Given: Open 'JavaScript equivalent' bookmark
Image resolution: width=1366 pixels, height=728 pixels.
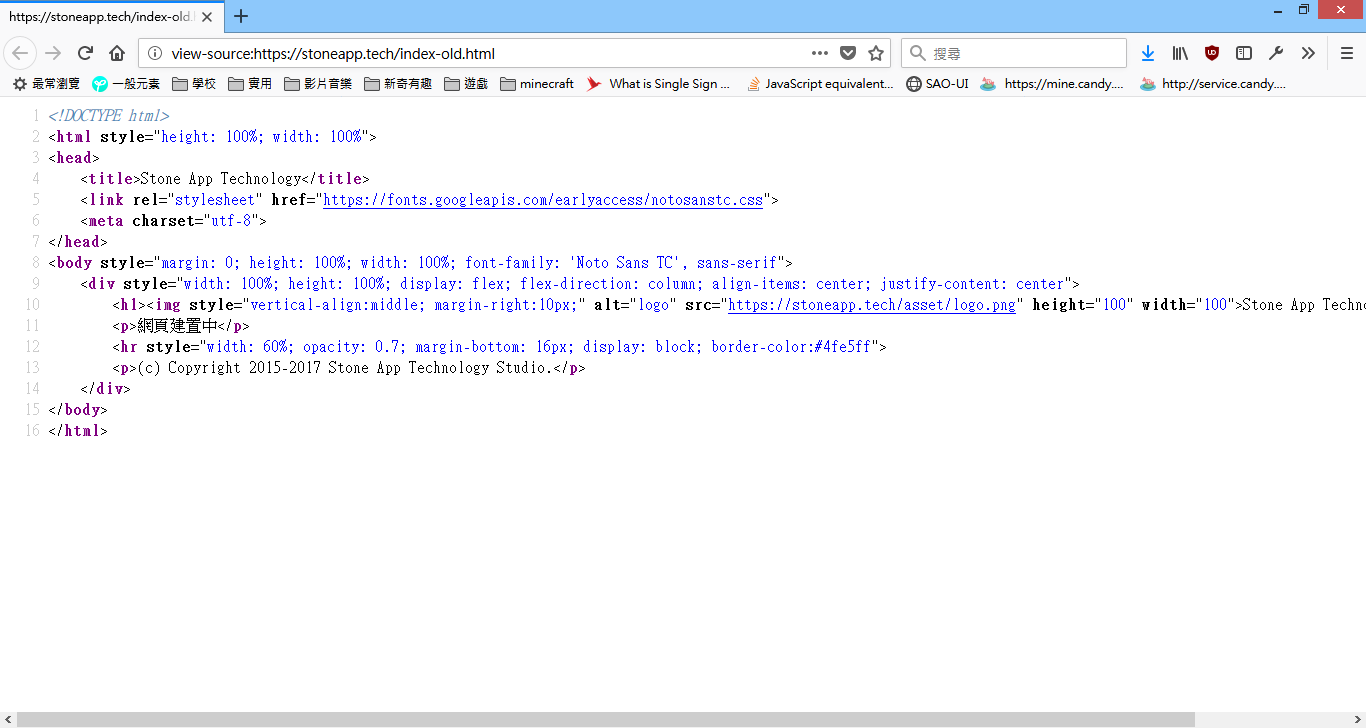Looking at the screenshot, I should coord(820,84).
